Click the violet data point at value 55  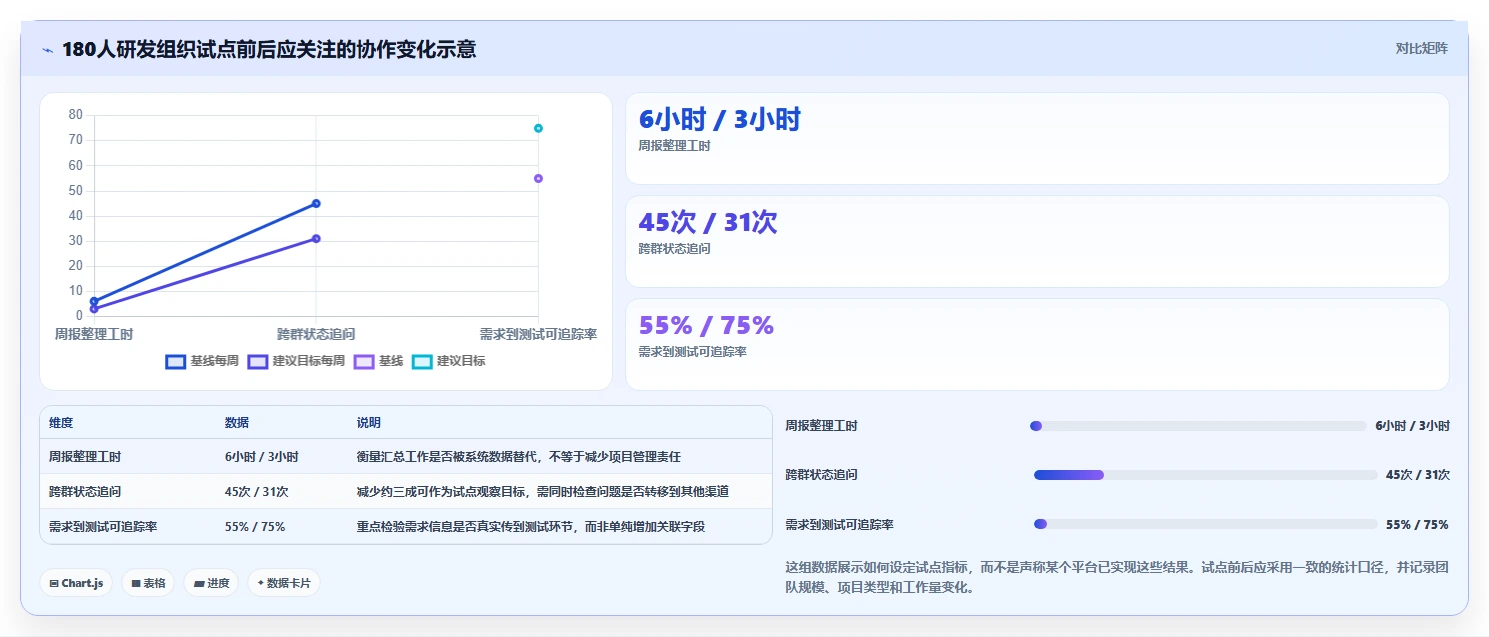tap(538, 178)
